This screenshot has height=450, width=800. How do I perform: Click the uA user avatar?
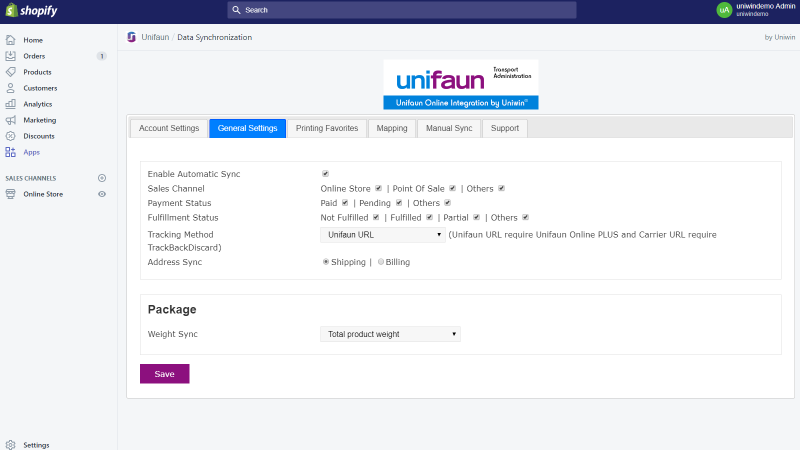[x=724, y=10]
